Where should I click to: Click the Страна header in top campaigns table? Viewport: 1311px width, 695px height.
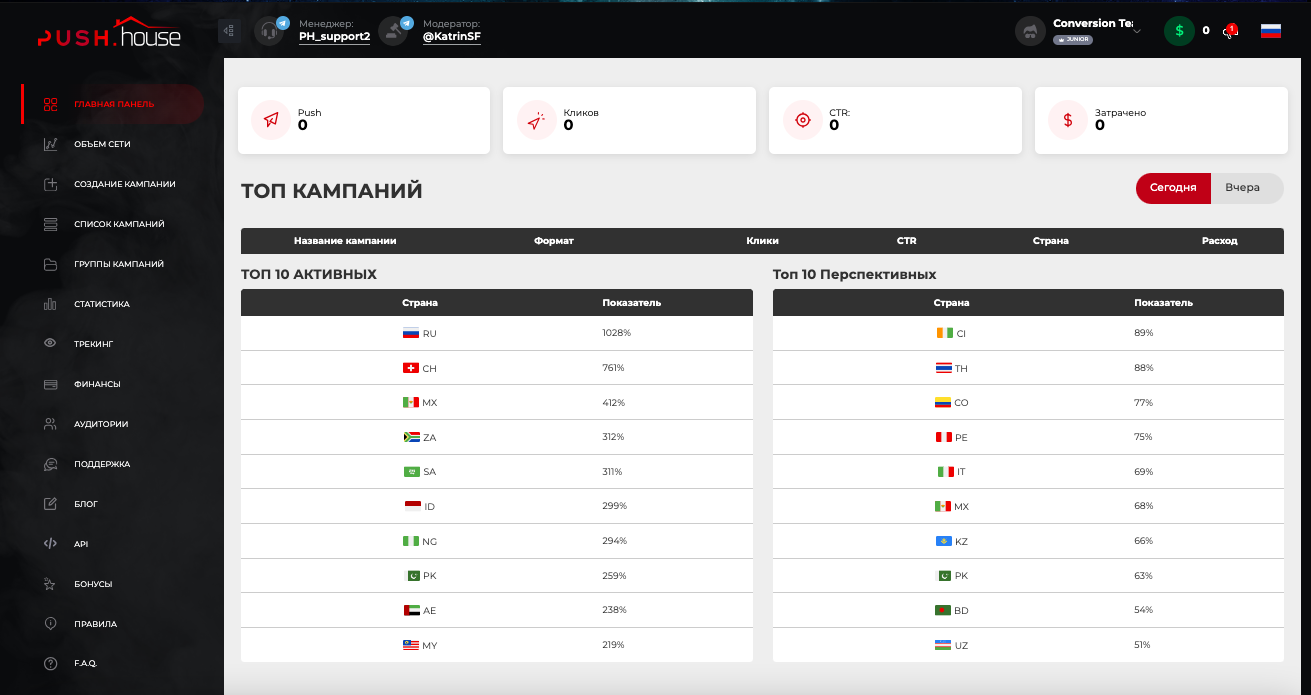pyautogui.click(x=1050, y=241)
